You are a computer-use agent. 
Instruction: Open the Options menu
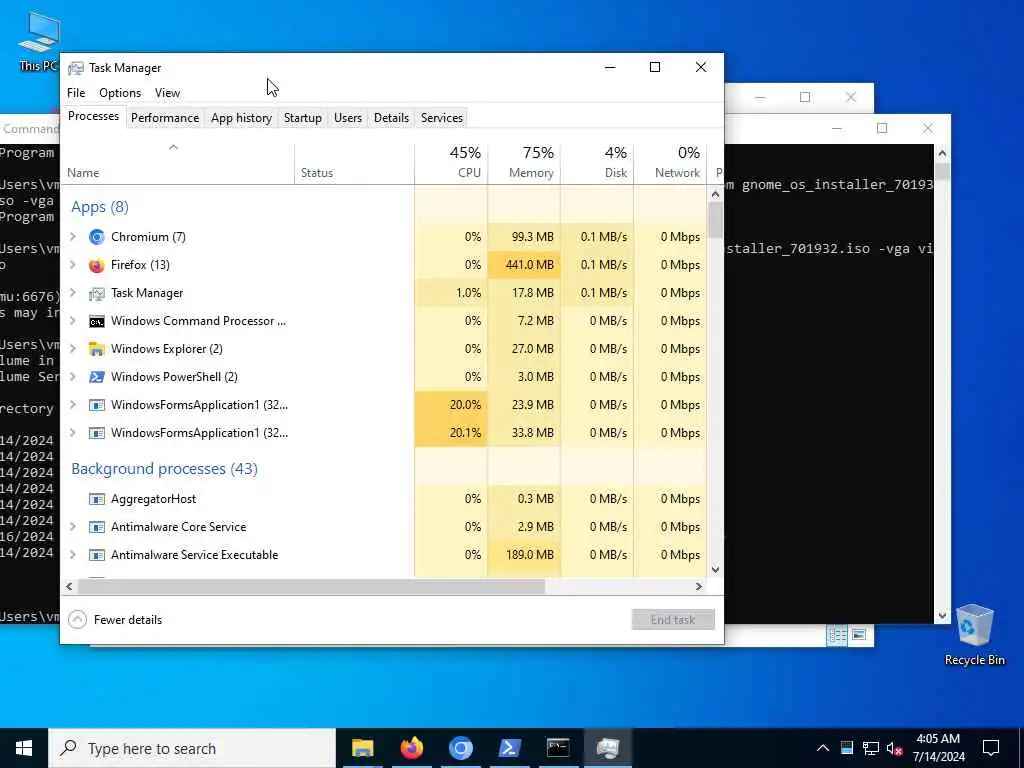(120, 93)
